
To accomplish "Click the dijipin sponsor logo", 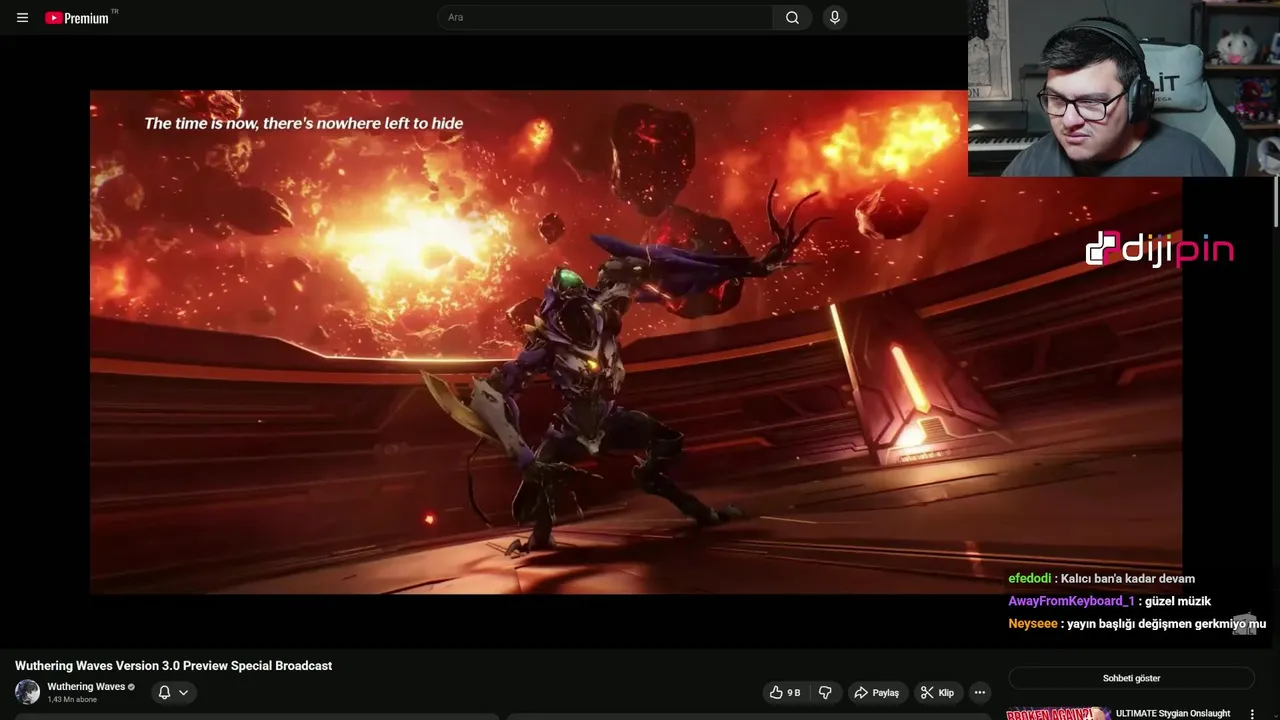I will point(1160,249).
